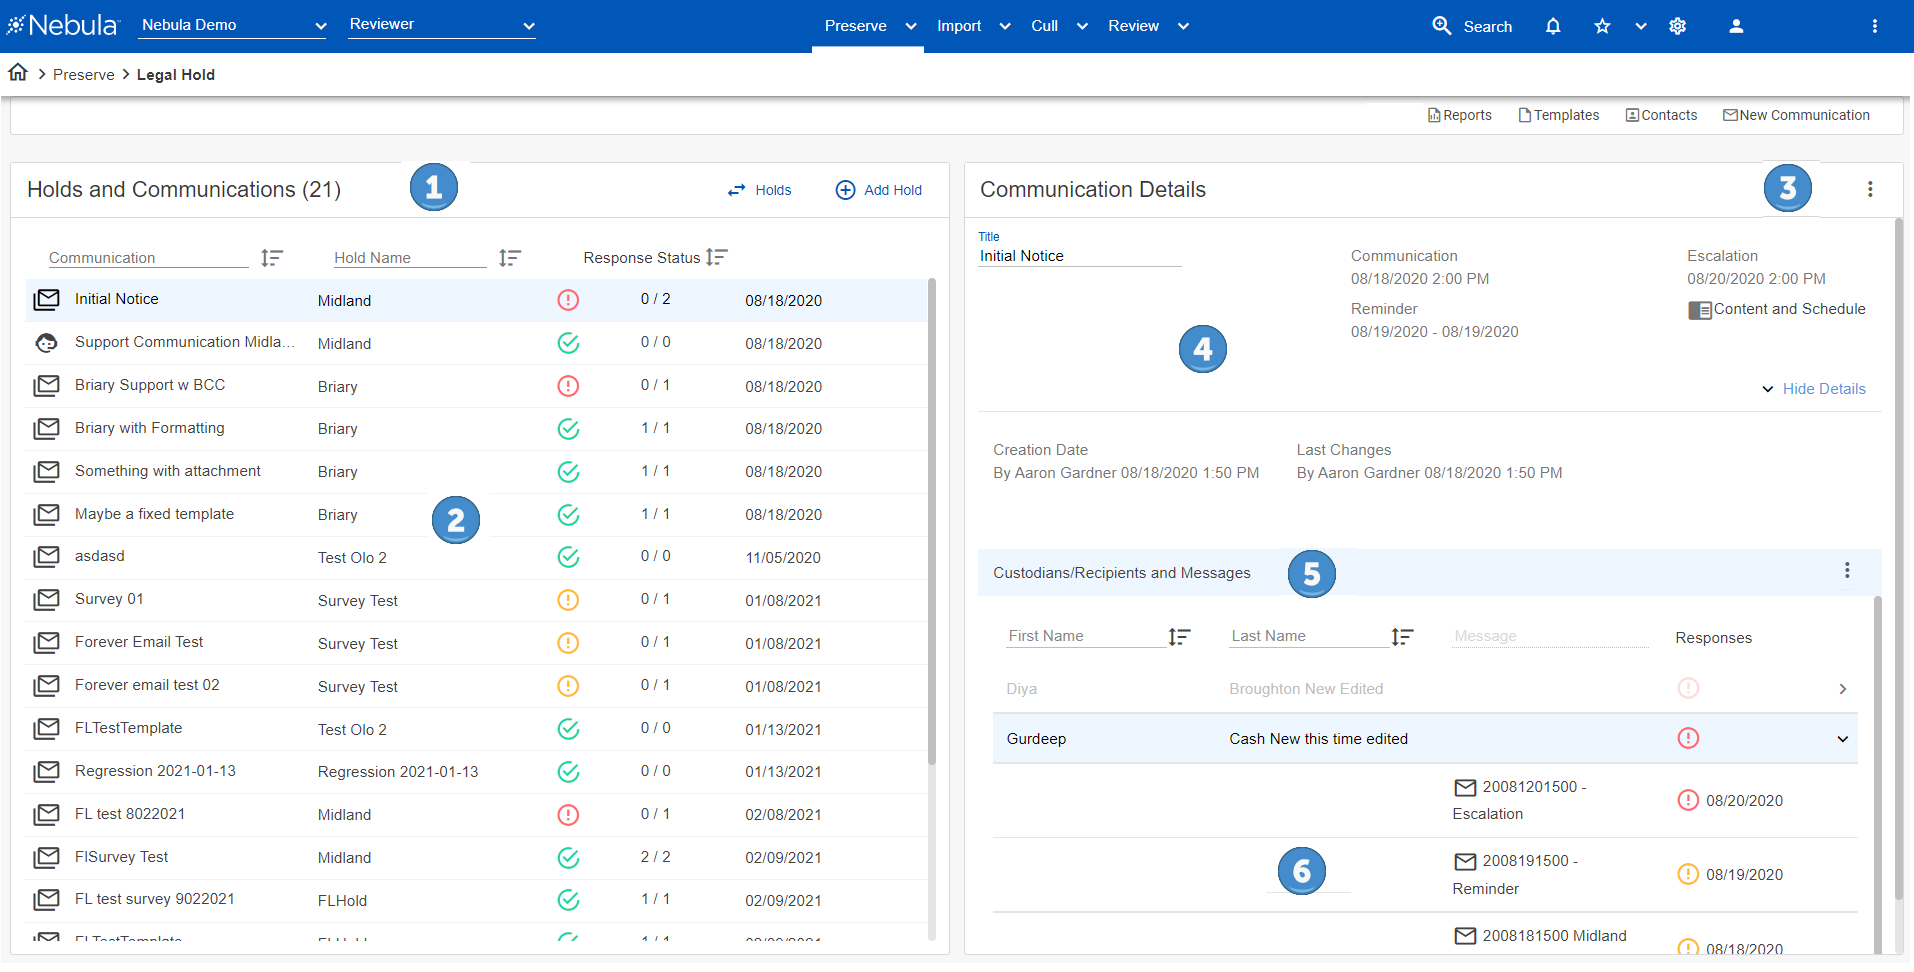
Task: Open favorites star icon
Action: point(1602,26)
